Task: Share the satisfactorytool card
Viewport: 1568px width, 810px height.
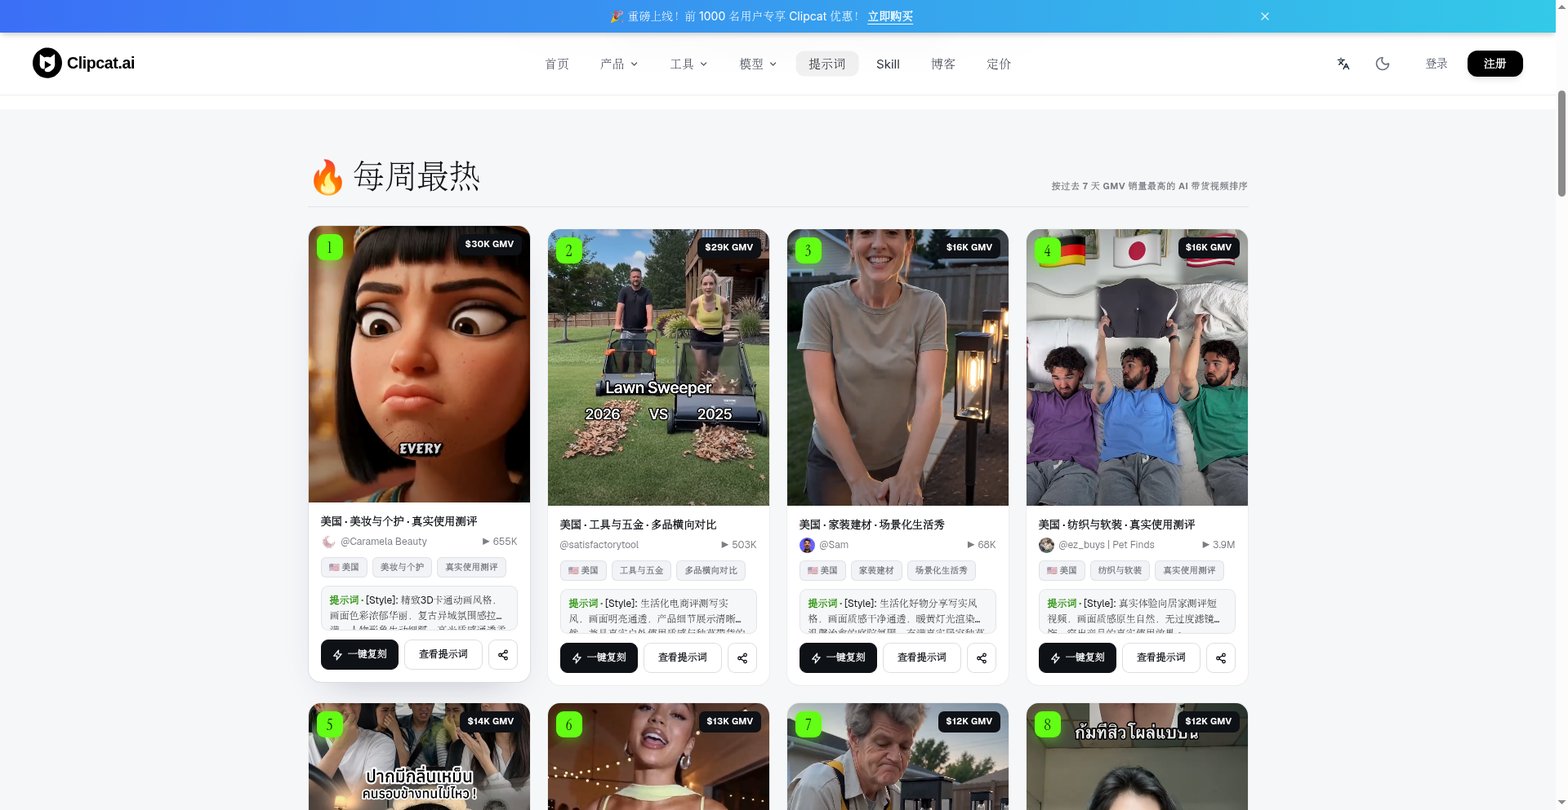Action: click(x=742, y=658)
